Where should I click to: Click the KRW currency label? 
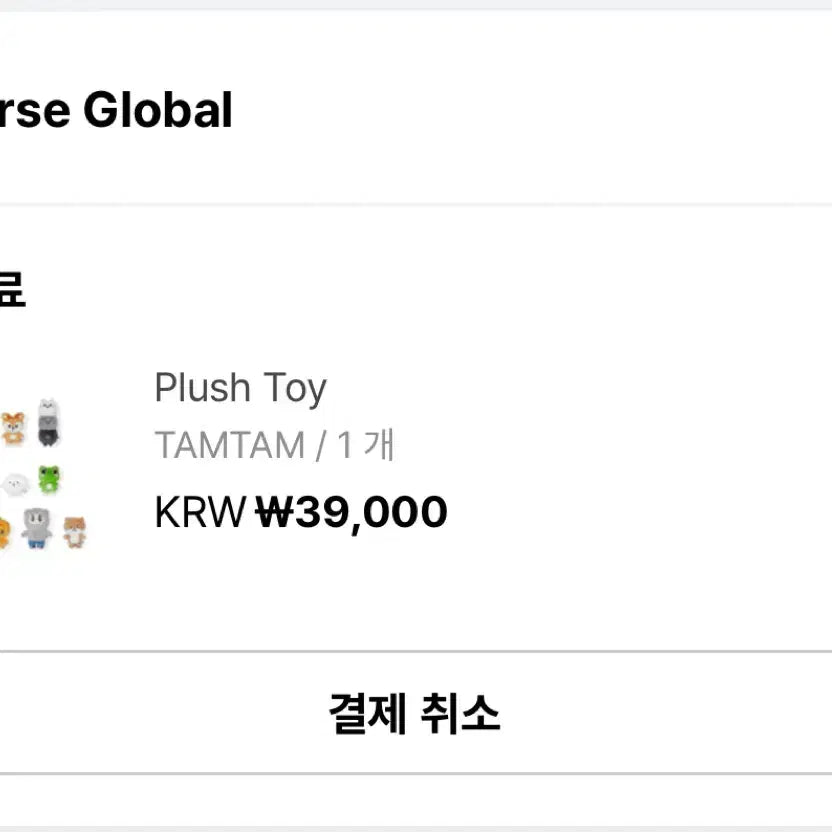click(200, 513)
